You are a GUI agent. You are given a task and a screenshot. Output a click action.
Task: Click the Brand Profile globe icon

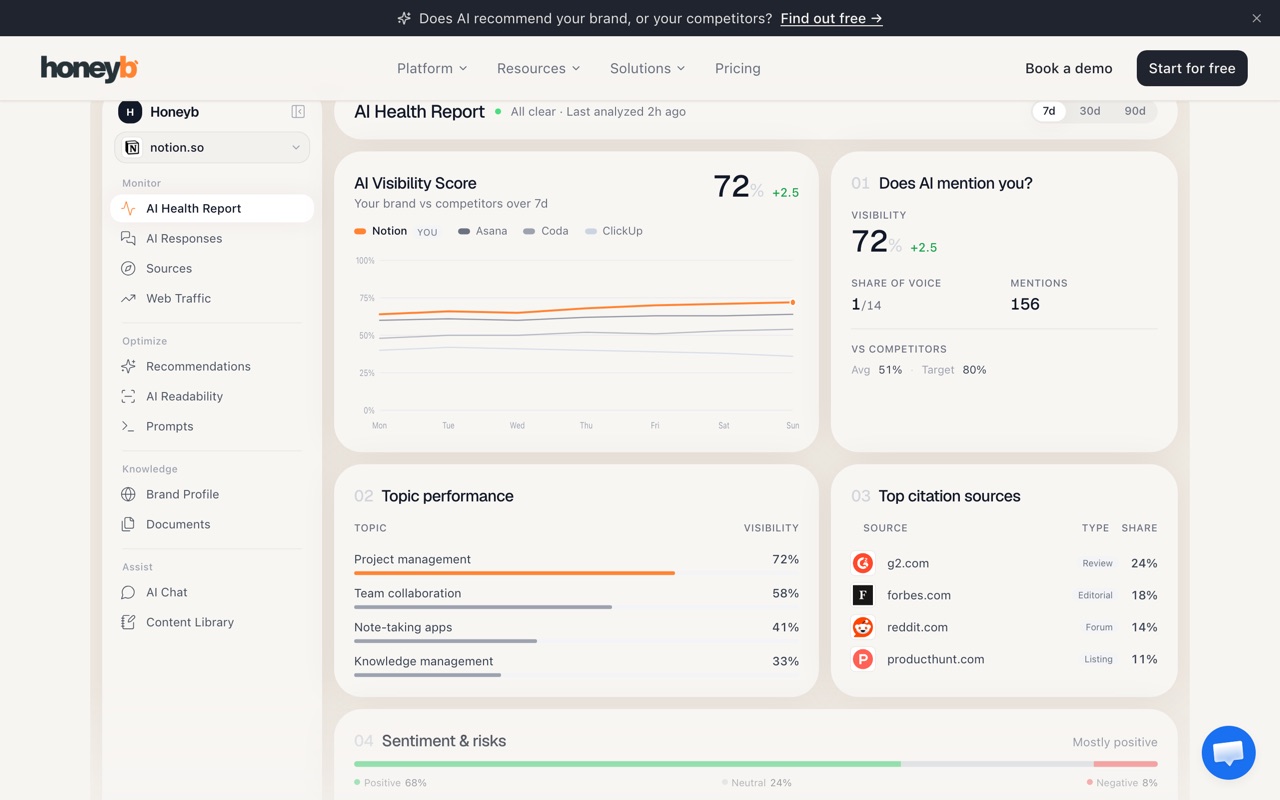click(128, 495)
